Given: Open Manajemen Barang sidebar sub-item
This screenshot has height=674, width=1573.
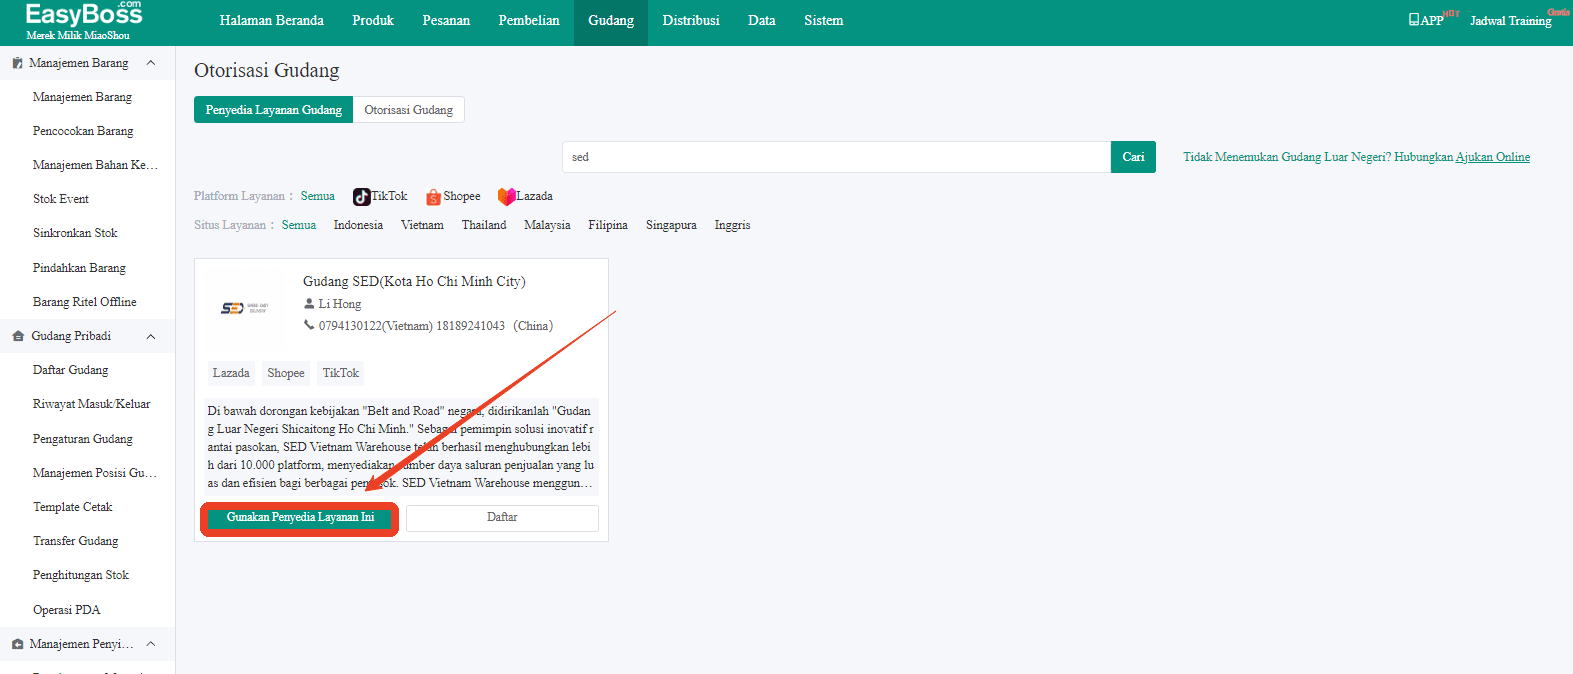Looking at the screenshot, I should pos(82,97).
